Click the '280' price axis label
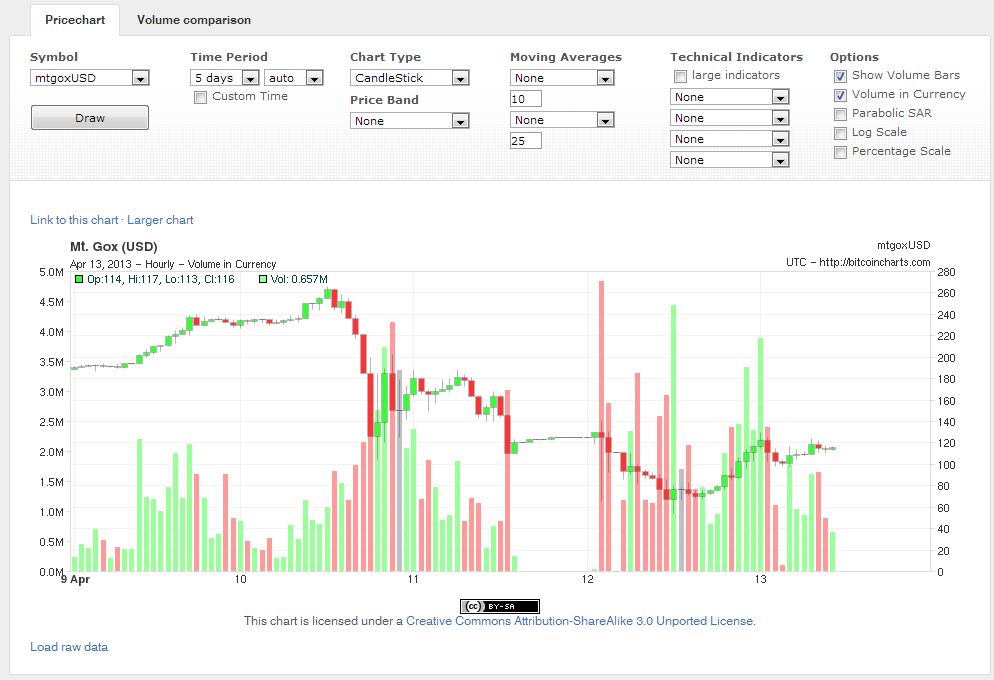The image size is (994, 680). click(946, 272)
